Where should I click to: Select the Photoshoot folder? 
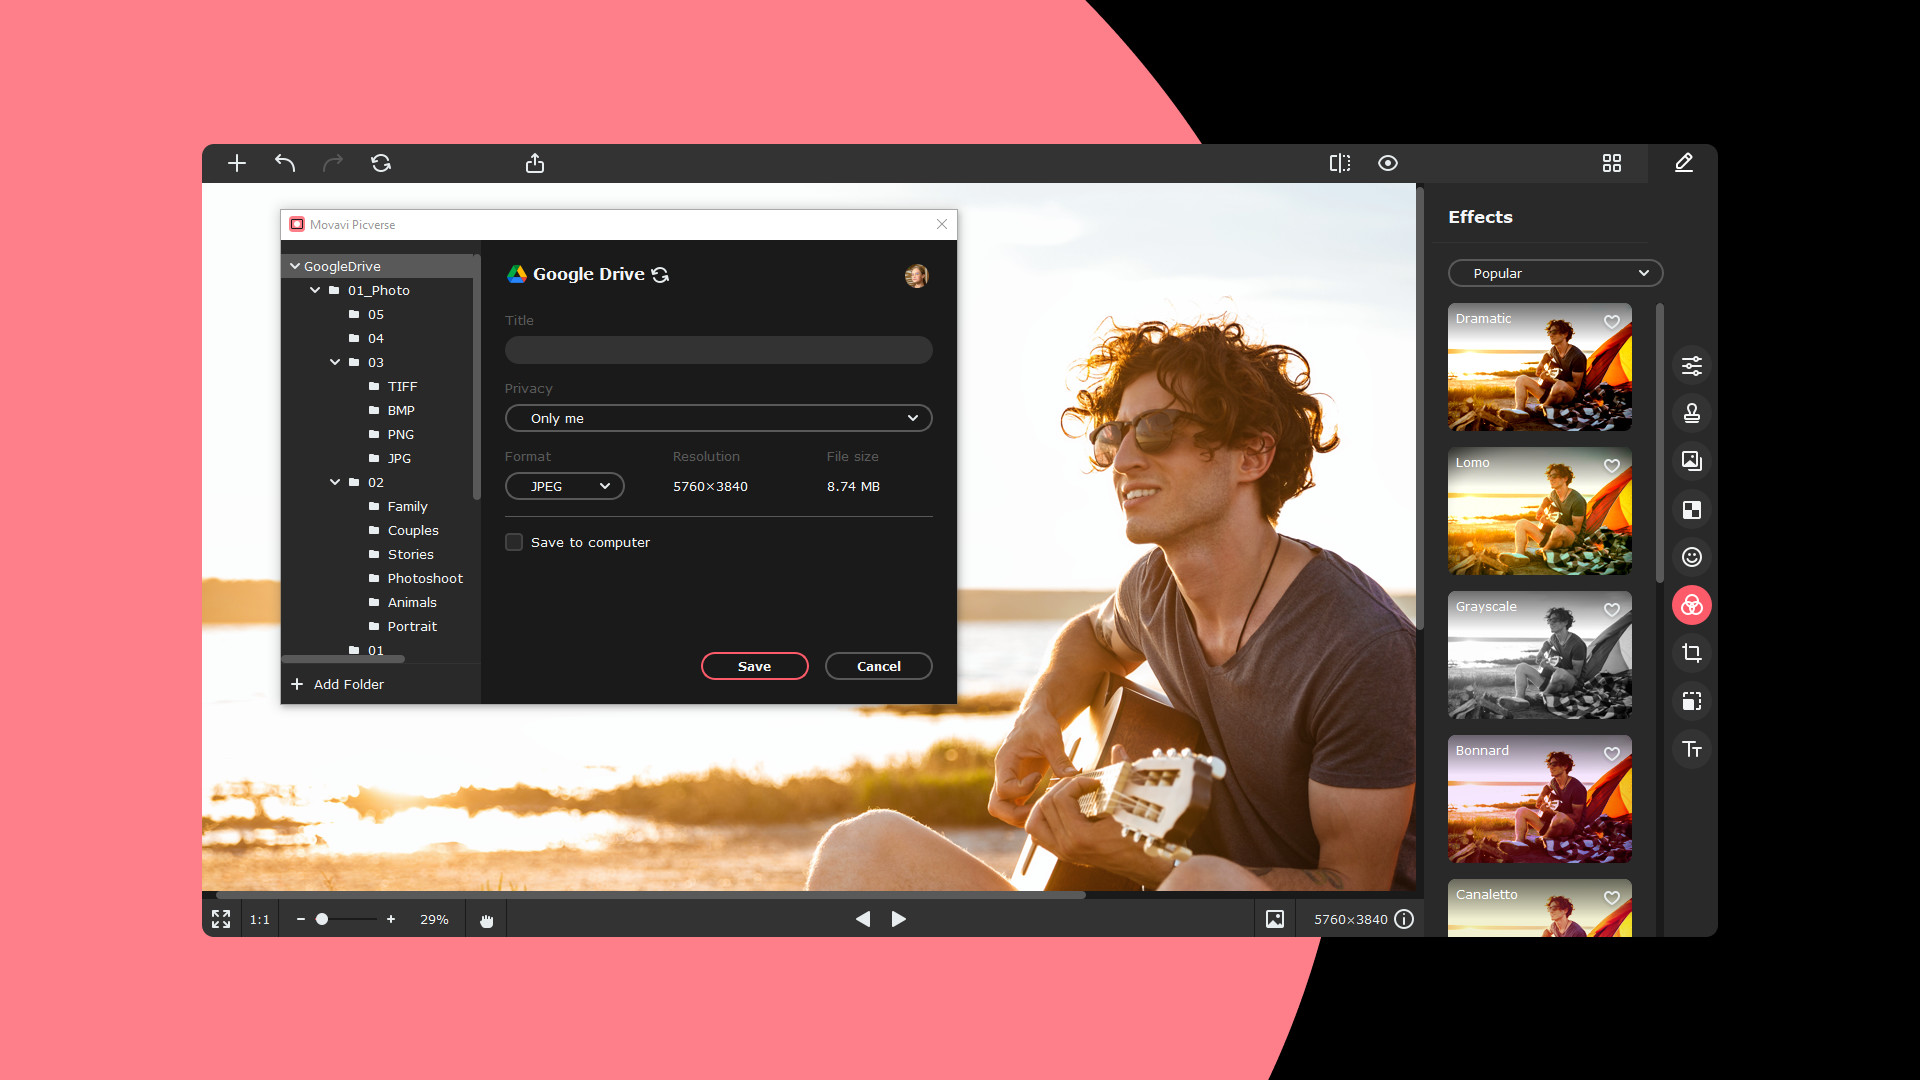pyautogui.click(x=424, y=578)
